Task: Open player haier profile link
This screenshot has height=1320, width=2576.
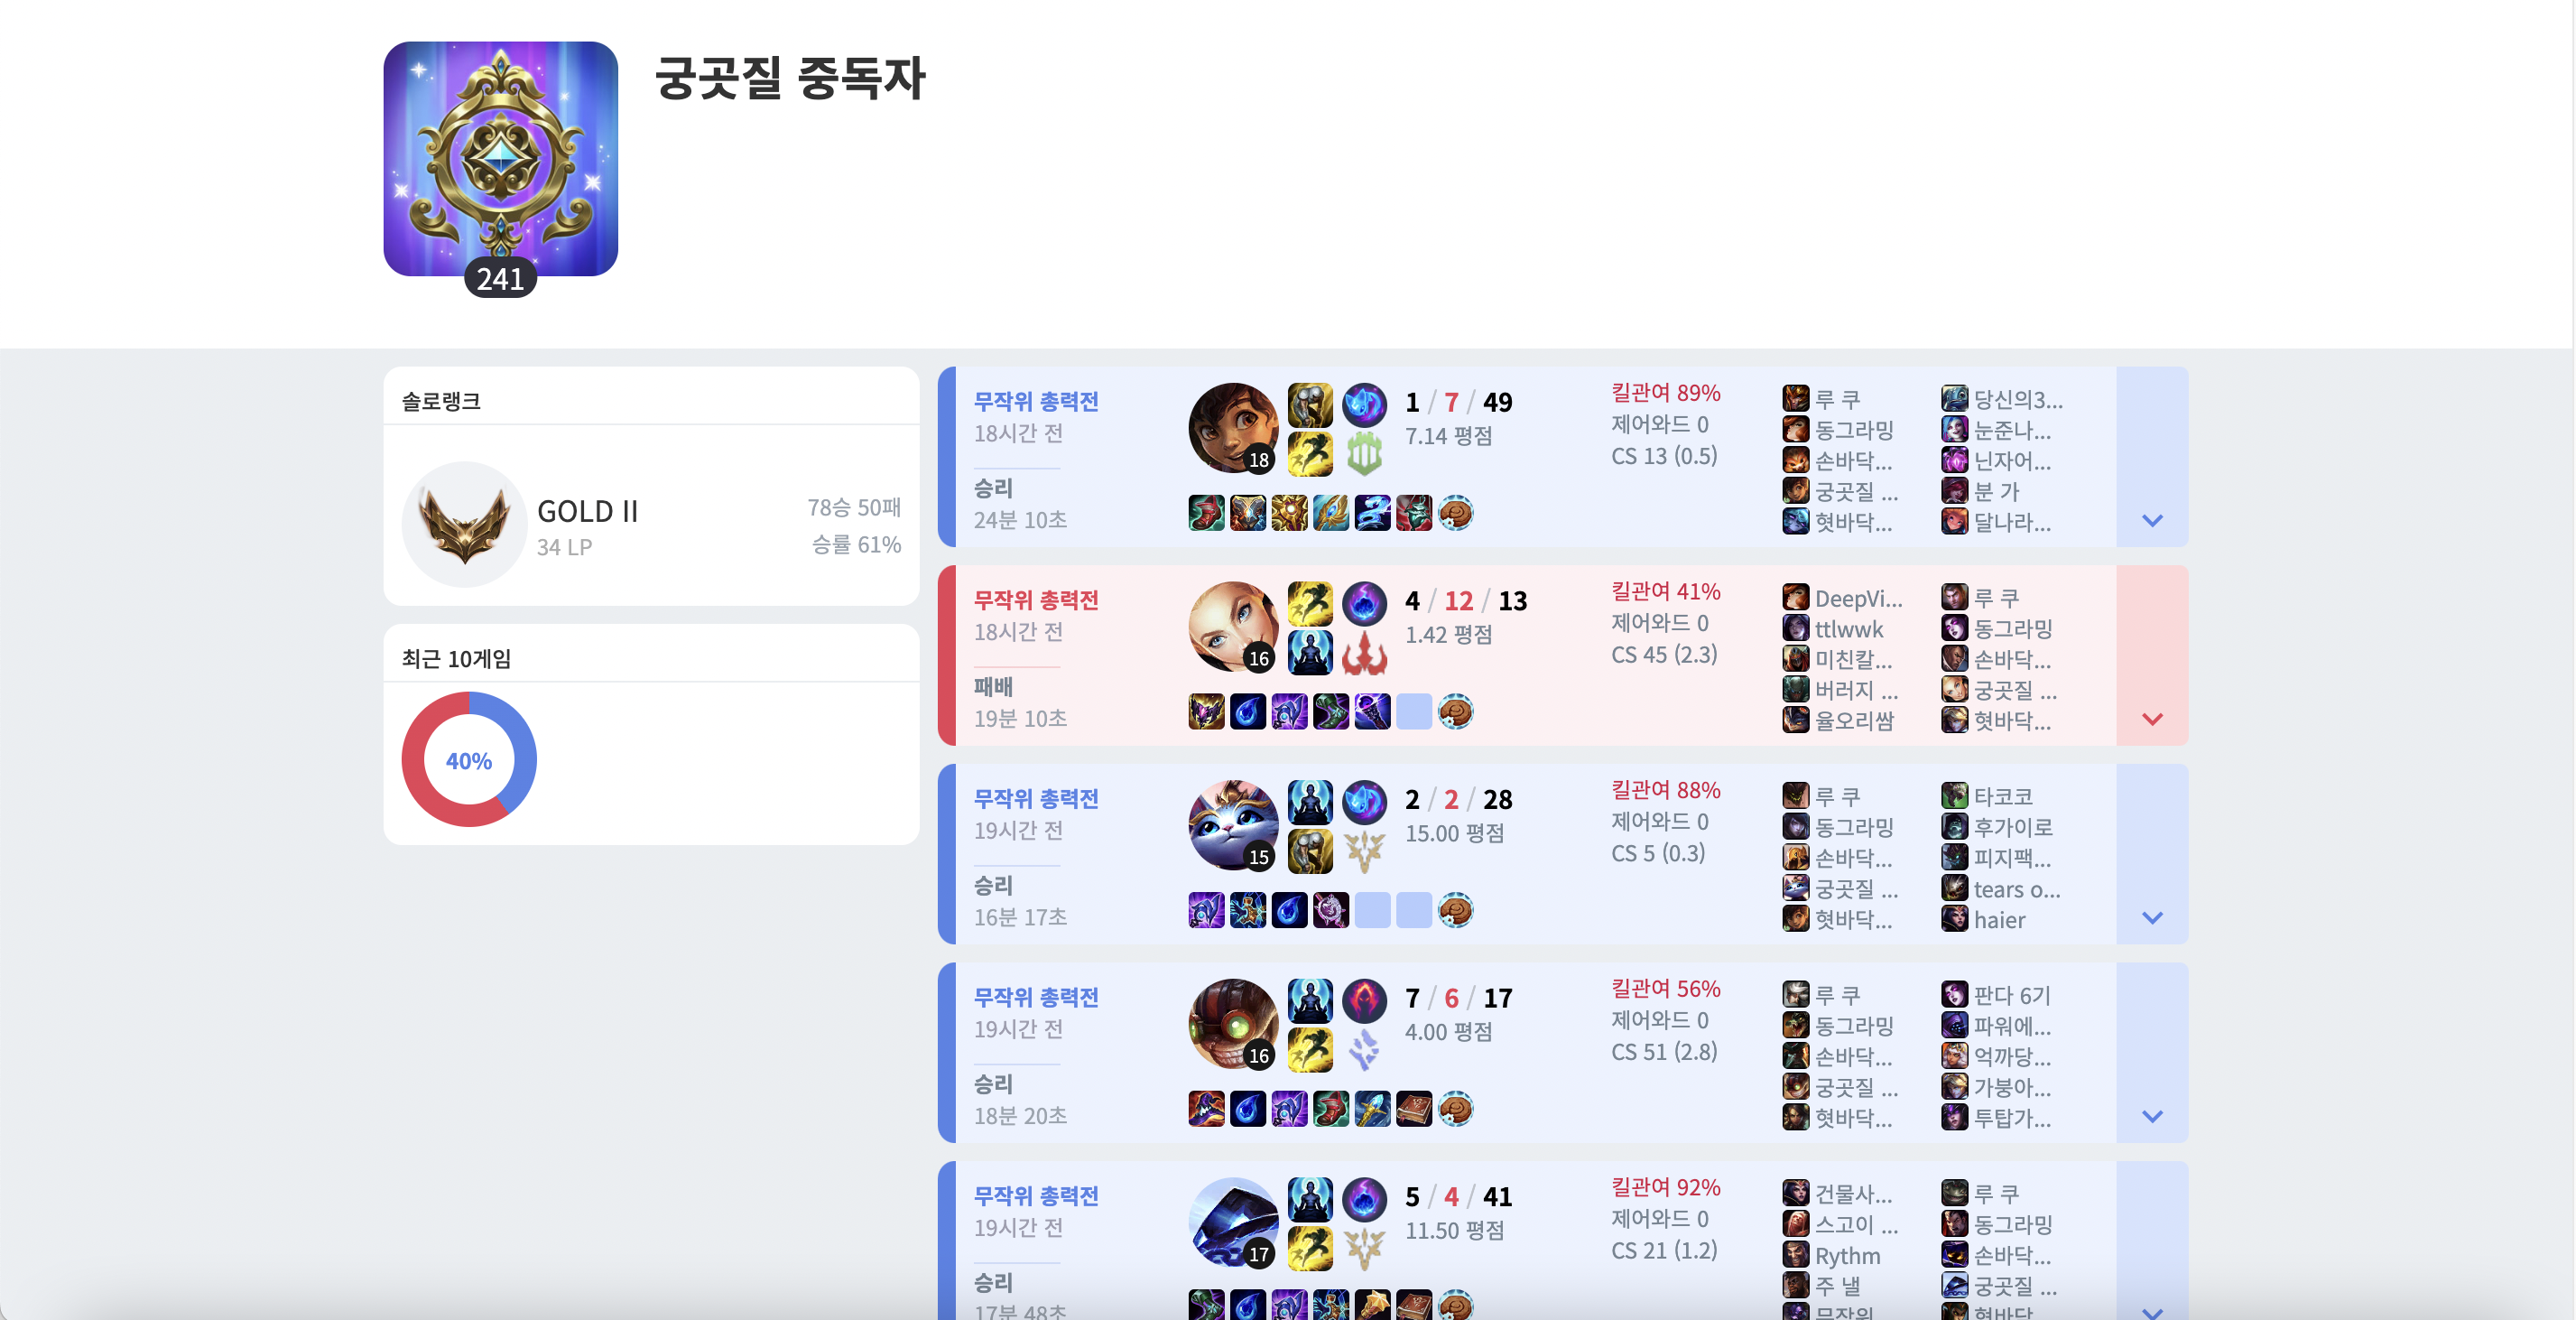Action: tap(1999, 920)
